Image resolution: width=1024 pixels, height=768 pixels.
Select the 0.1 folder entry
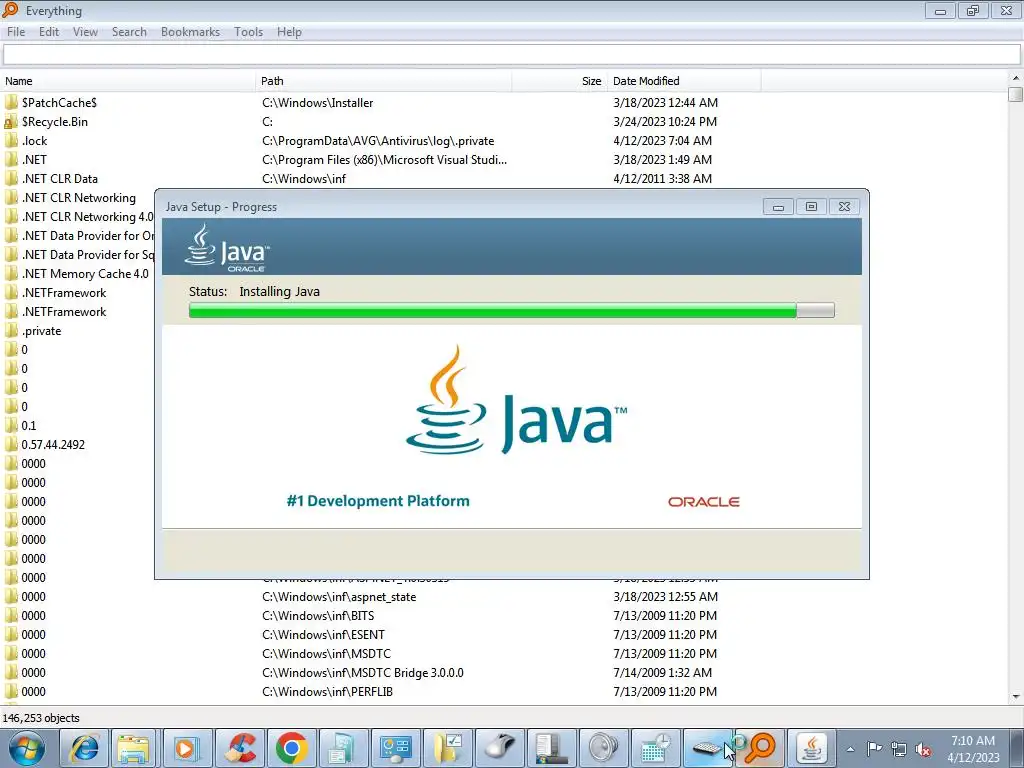(x=29, y=426)
